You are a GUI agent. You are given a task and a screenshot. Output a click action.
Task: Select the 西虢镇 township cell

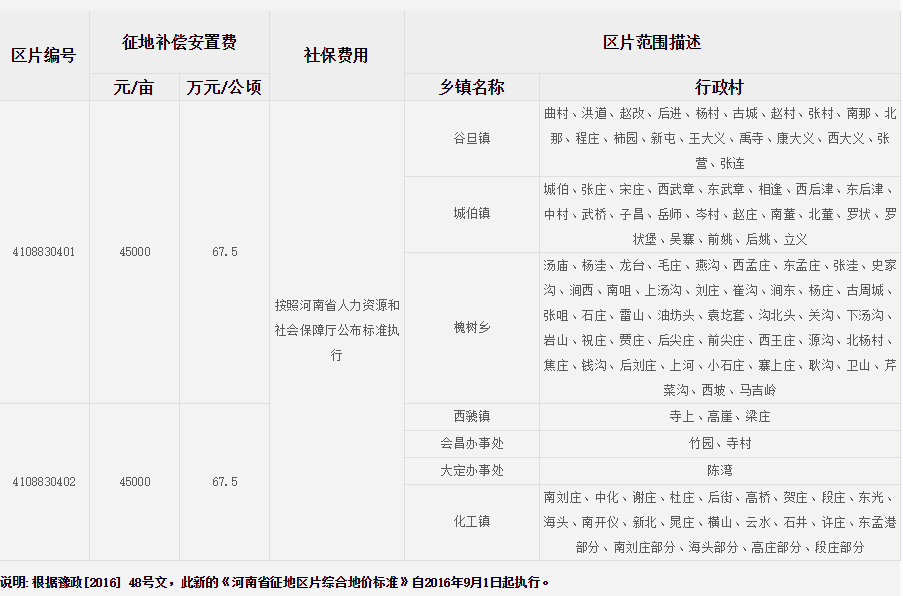pos(472,416)
